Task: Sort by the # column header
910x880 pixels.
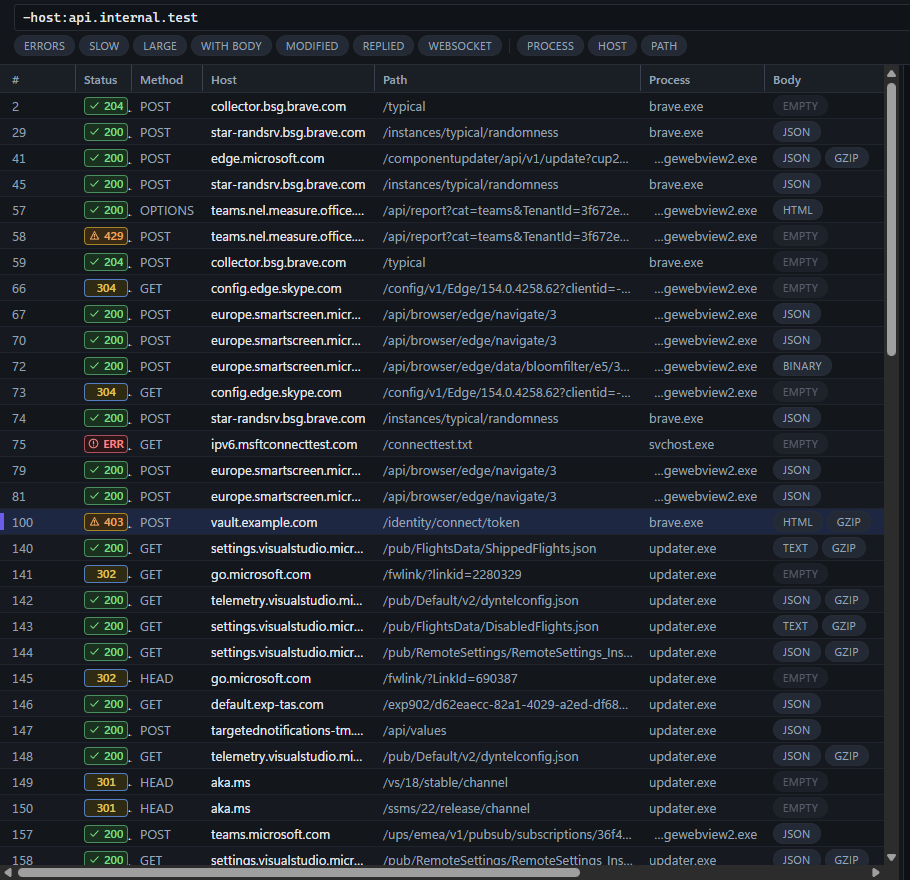Action: click(38, 80)
